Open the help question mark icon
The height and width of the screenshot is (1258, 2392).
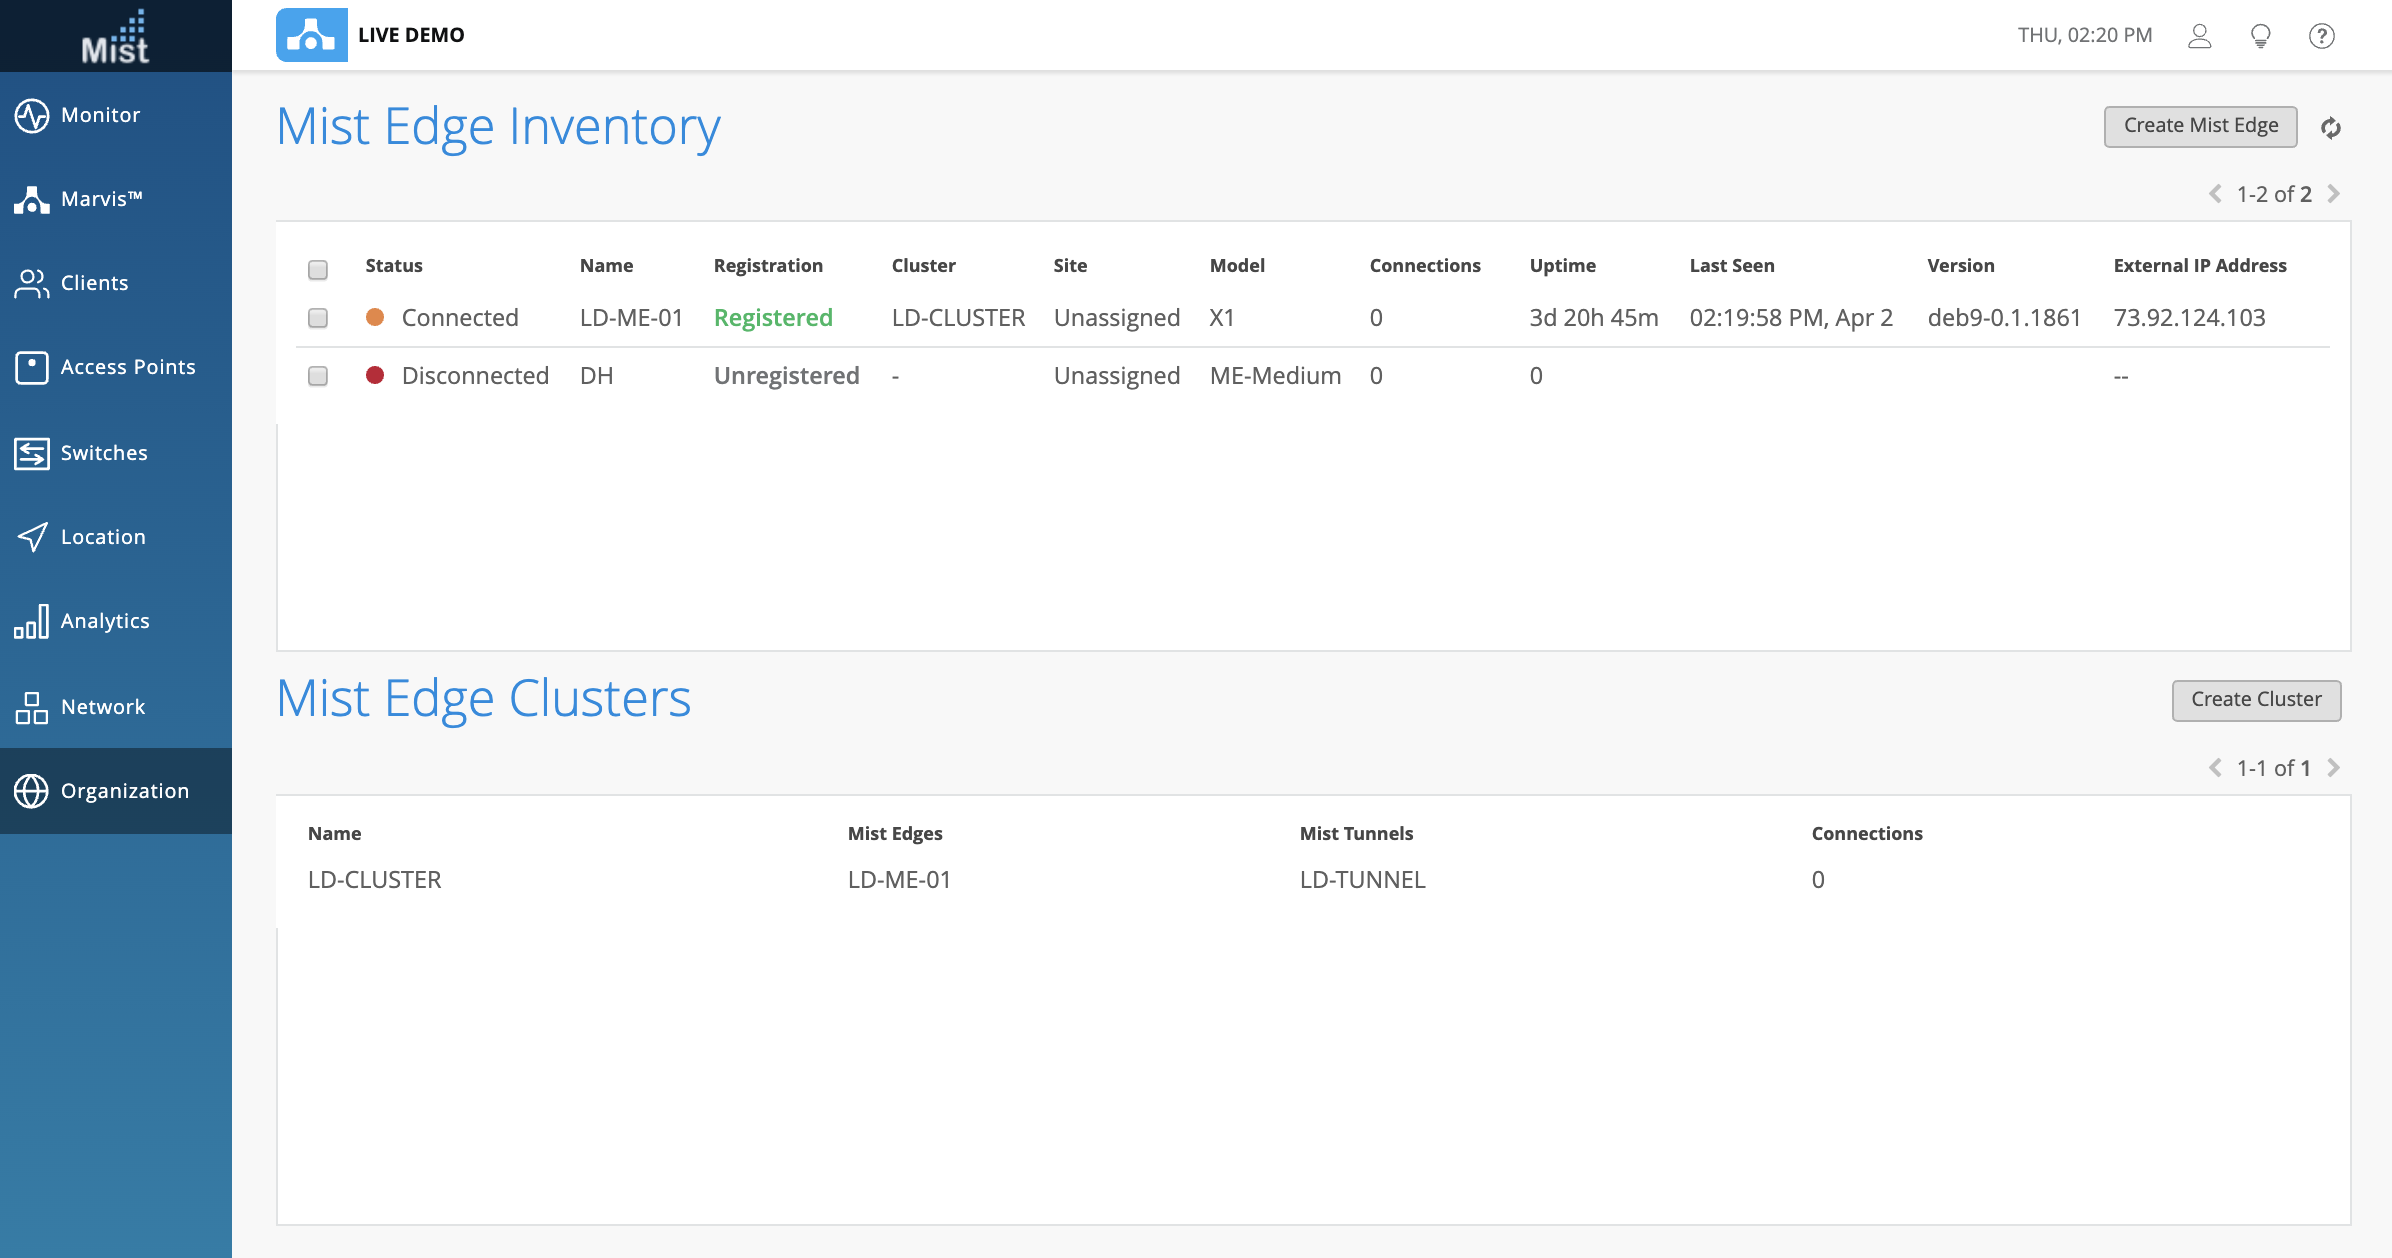[x=2321, y=36]
